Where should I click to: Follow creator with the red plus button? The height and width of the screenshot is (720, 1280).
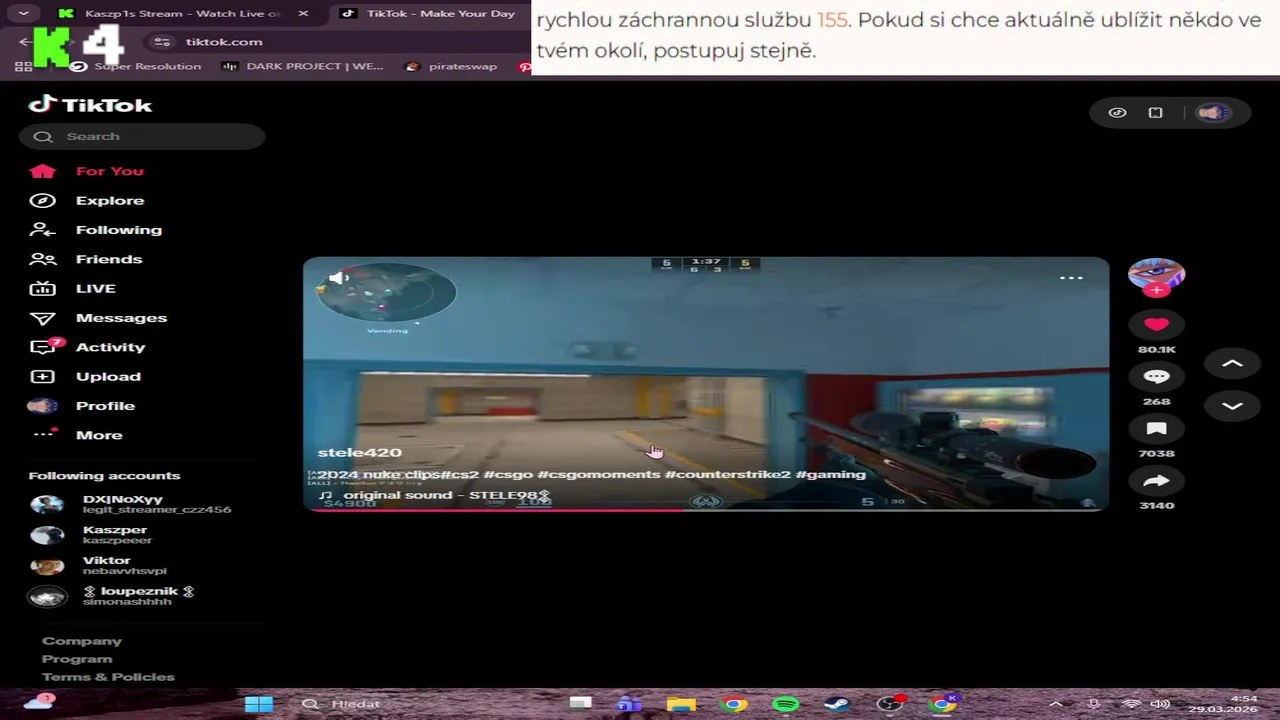[x=1156, y=290]
